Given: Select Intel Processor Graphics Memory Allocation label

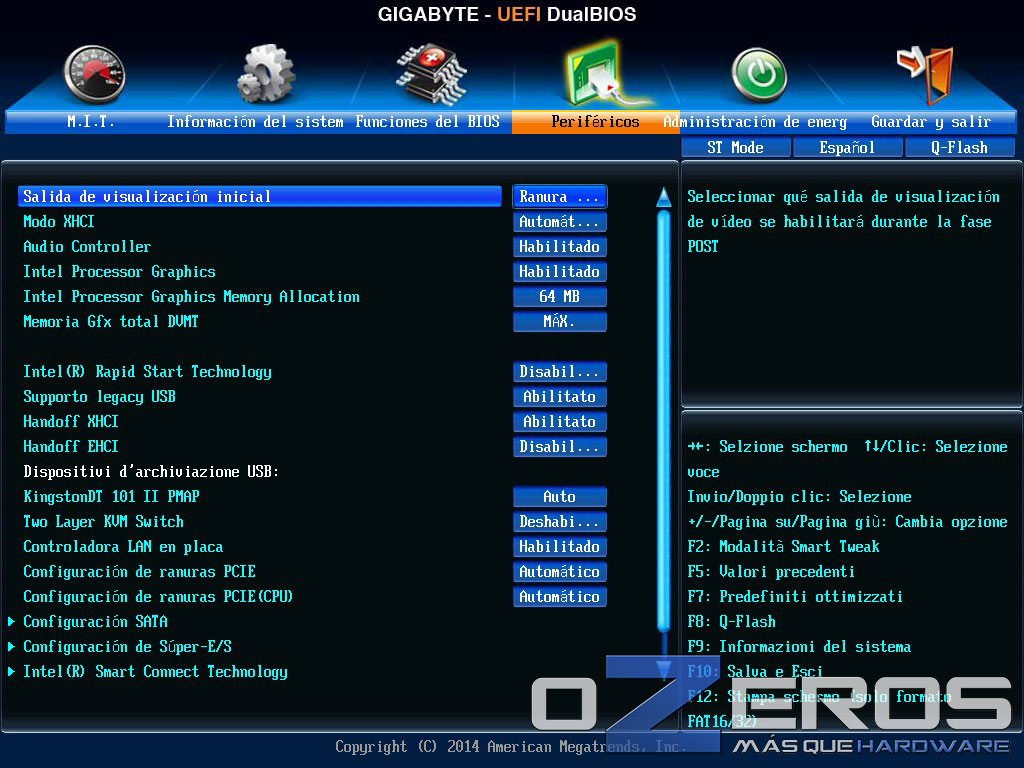Looking at the screenshot, I should tap(191, 296).
